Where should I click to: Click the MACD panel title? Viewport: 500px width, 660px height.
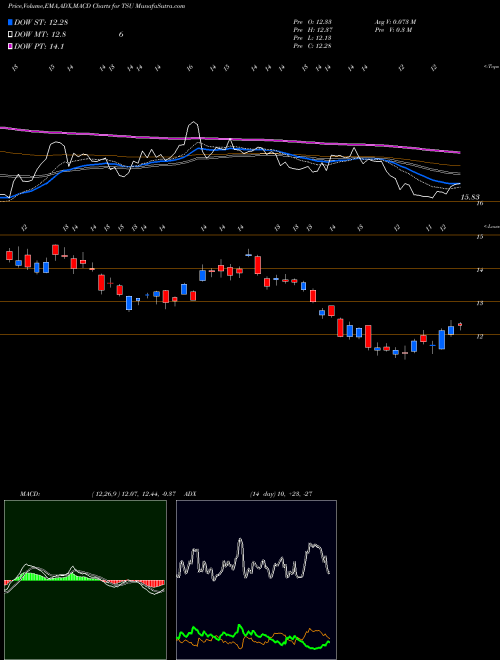29,494
